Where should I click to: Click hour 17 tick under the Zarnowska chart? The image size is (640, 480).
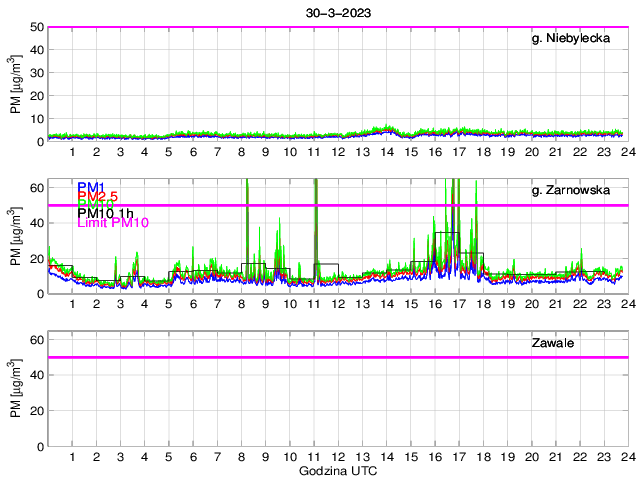pyautogui.click(x=459, y=304)
